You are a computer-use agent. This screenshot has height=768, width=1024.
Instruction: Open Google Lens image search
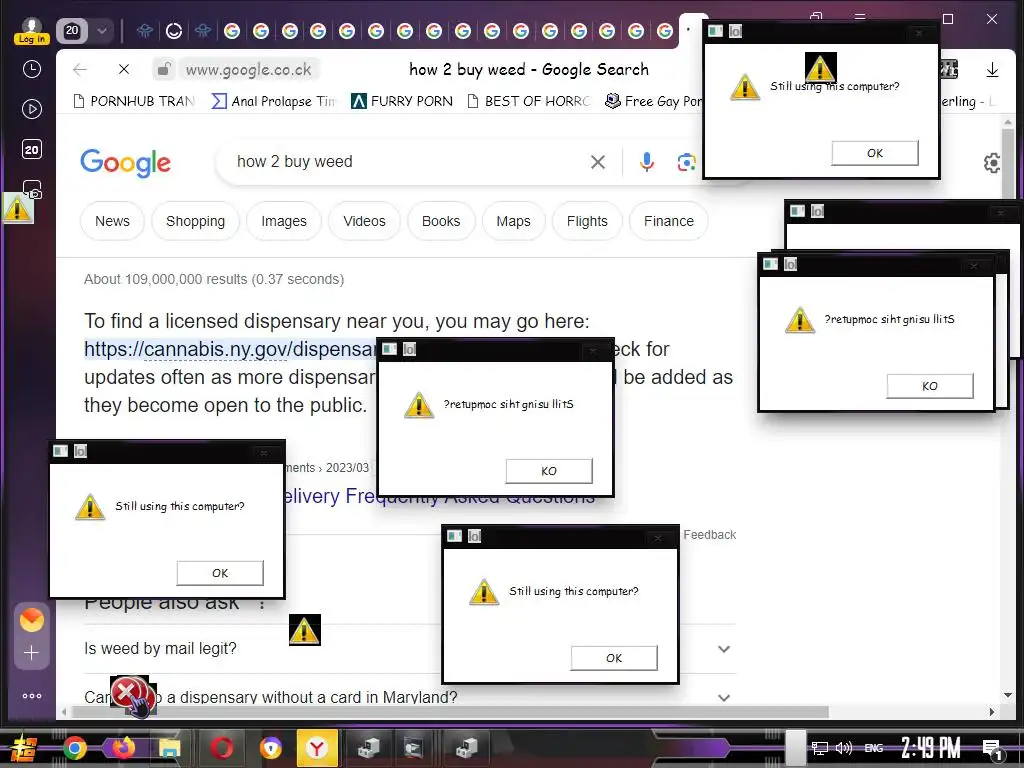[x=686, y=162]
